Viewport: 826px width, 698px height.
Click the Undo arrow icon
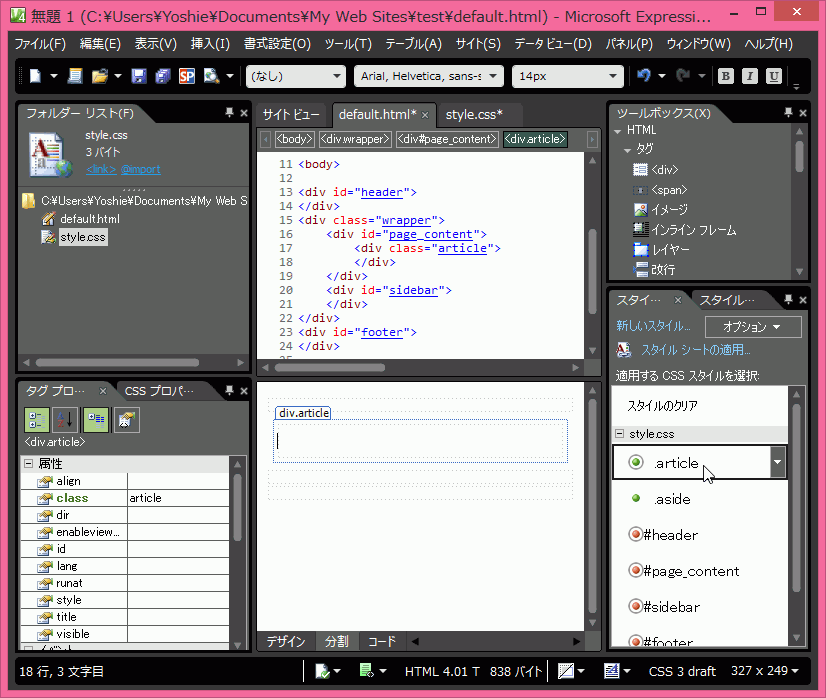click(644, 76)
